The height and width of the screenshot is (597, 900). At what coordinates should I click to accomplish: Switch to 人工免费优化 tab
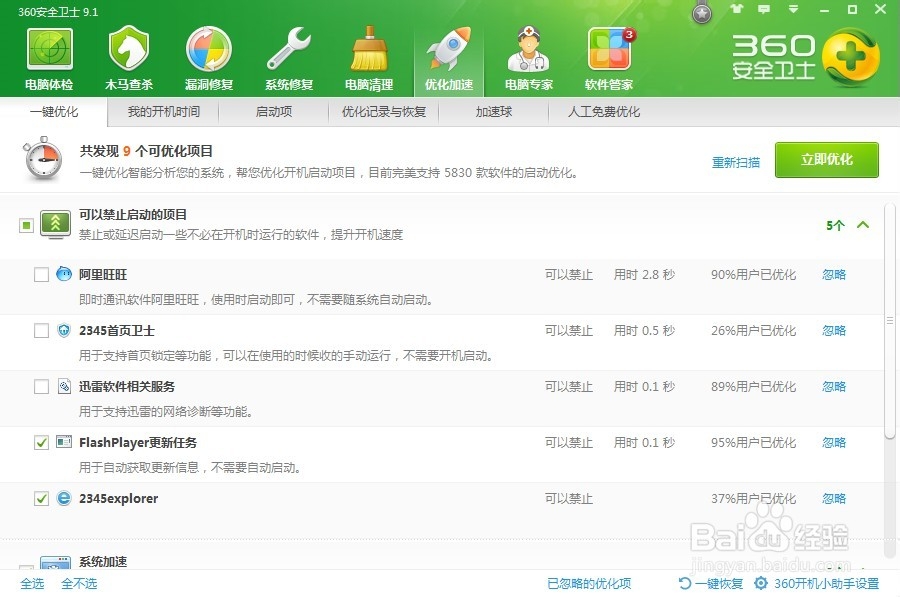[x=604, y=111]
